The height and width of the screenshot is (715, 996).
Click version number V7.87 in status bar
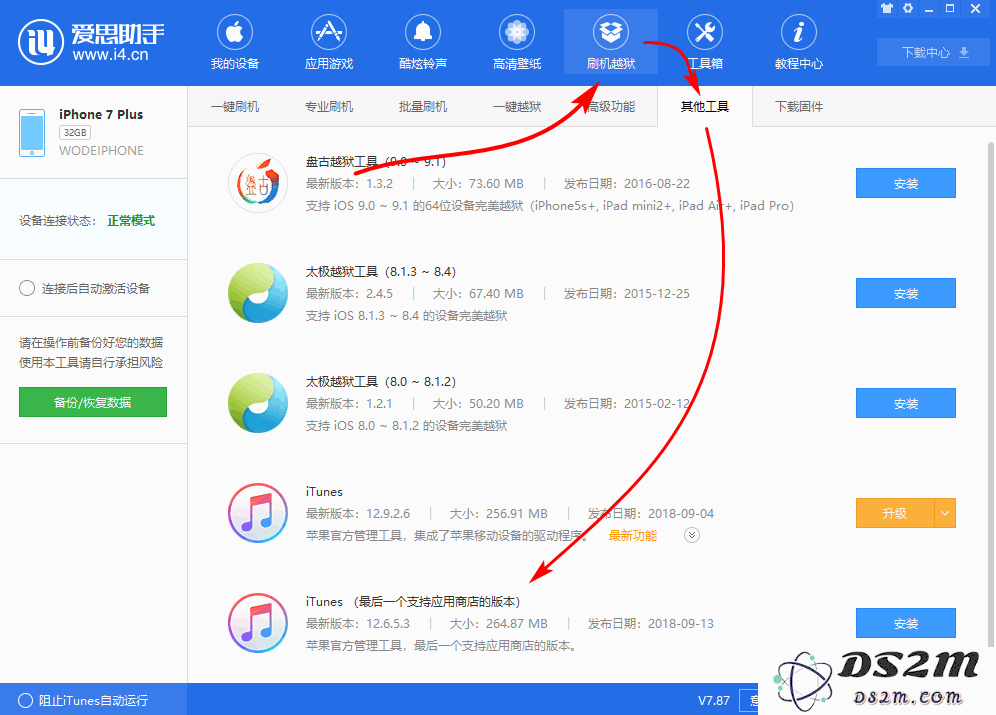714,700
